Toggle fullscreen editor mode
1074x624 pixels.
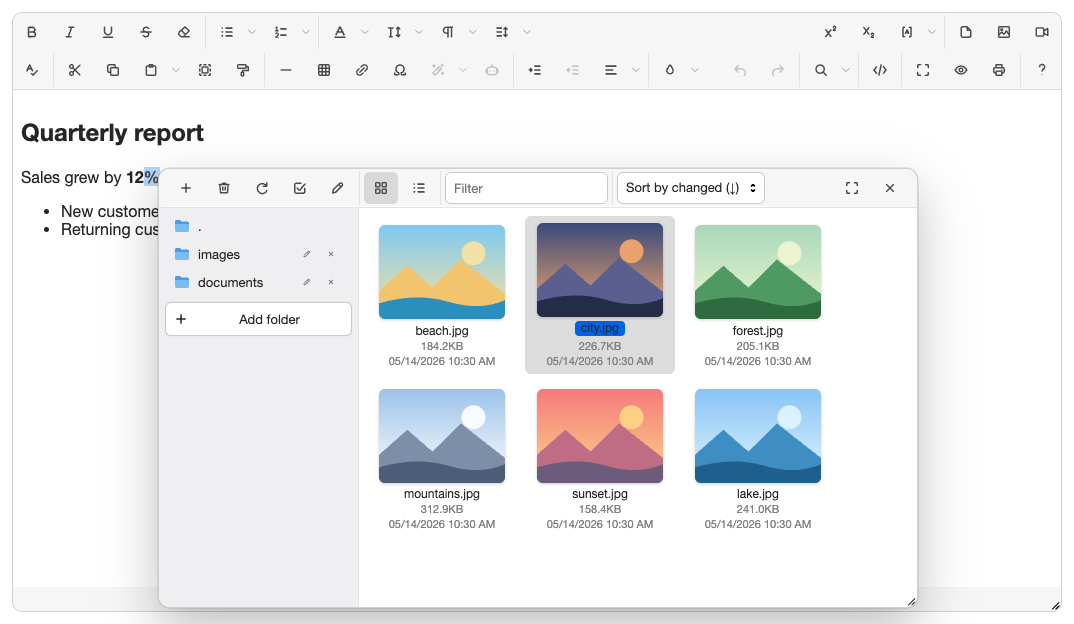pyautogui.click(x=923, y=70)
